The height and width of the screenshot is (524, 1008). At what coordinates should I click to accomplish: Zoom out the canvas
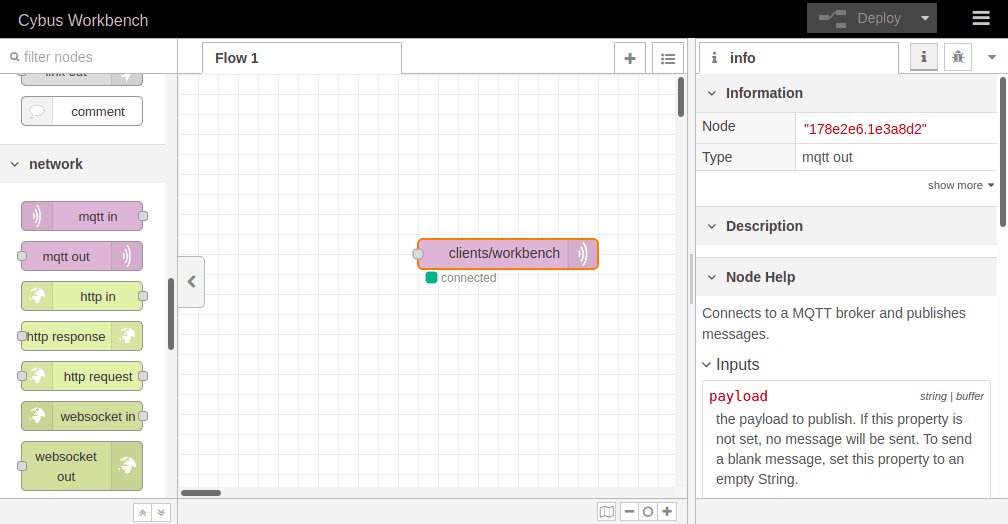tap(629, 511)
